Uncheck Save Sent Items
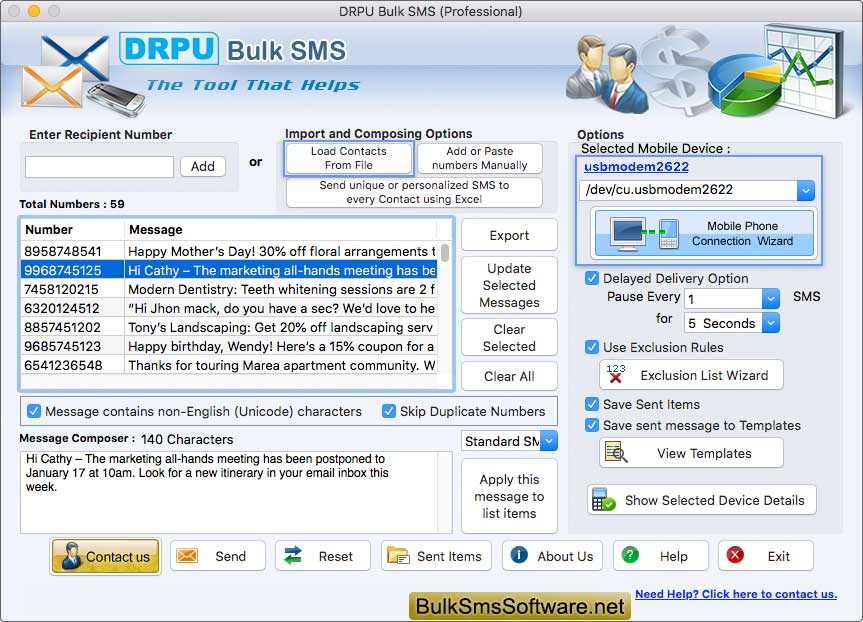The width and height of the screenshot is (863, 622). coord(592,404)
